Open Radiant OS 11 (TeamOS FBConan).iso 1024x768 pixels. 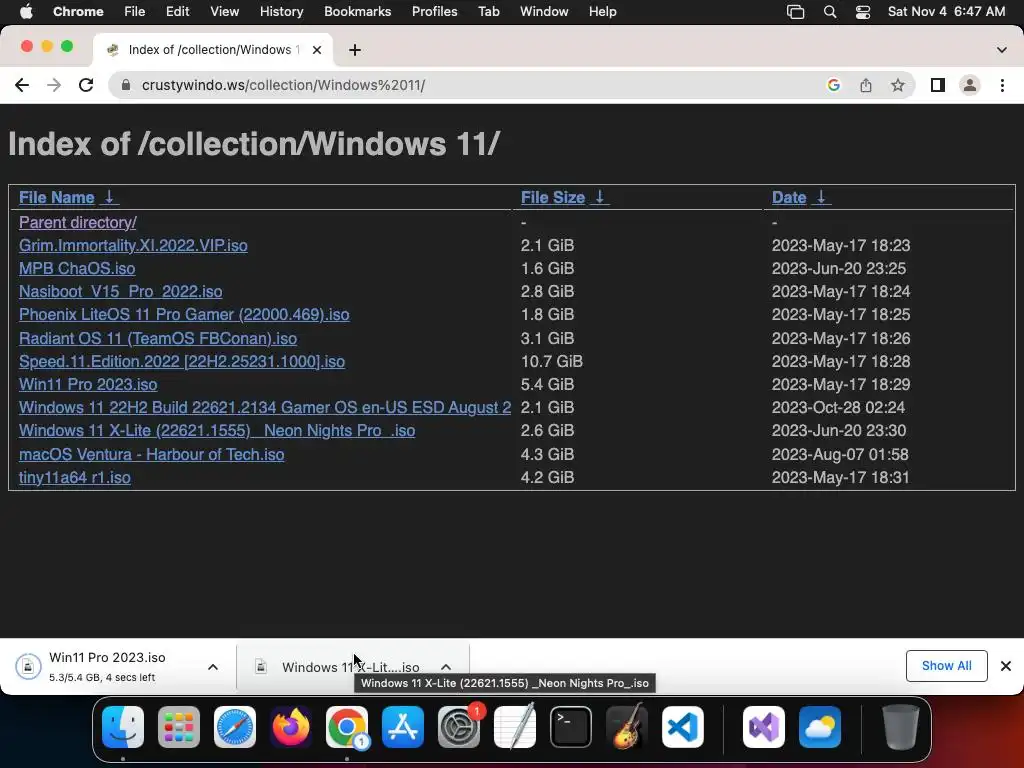(158, 338)
